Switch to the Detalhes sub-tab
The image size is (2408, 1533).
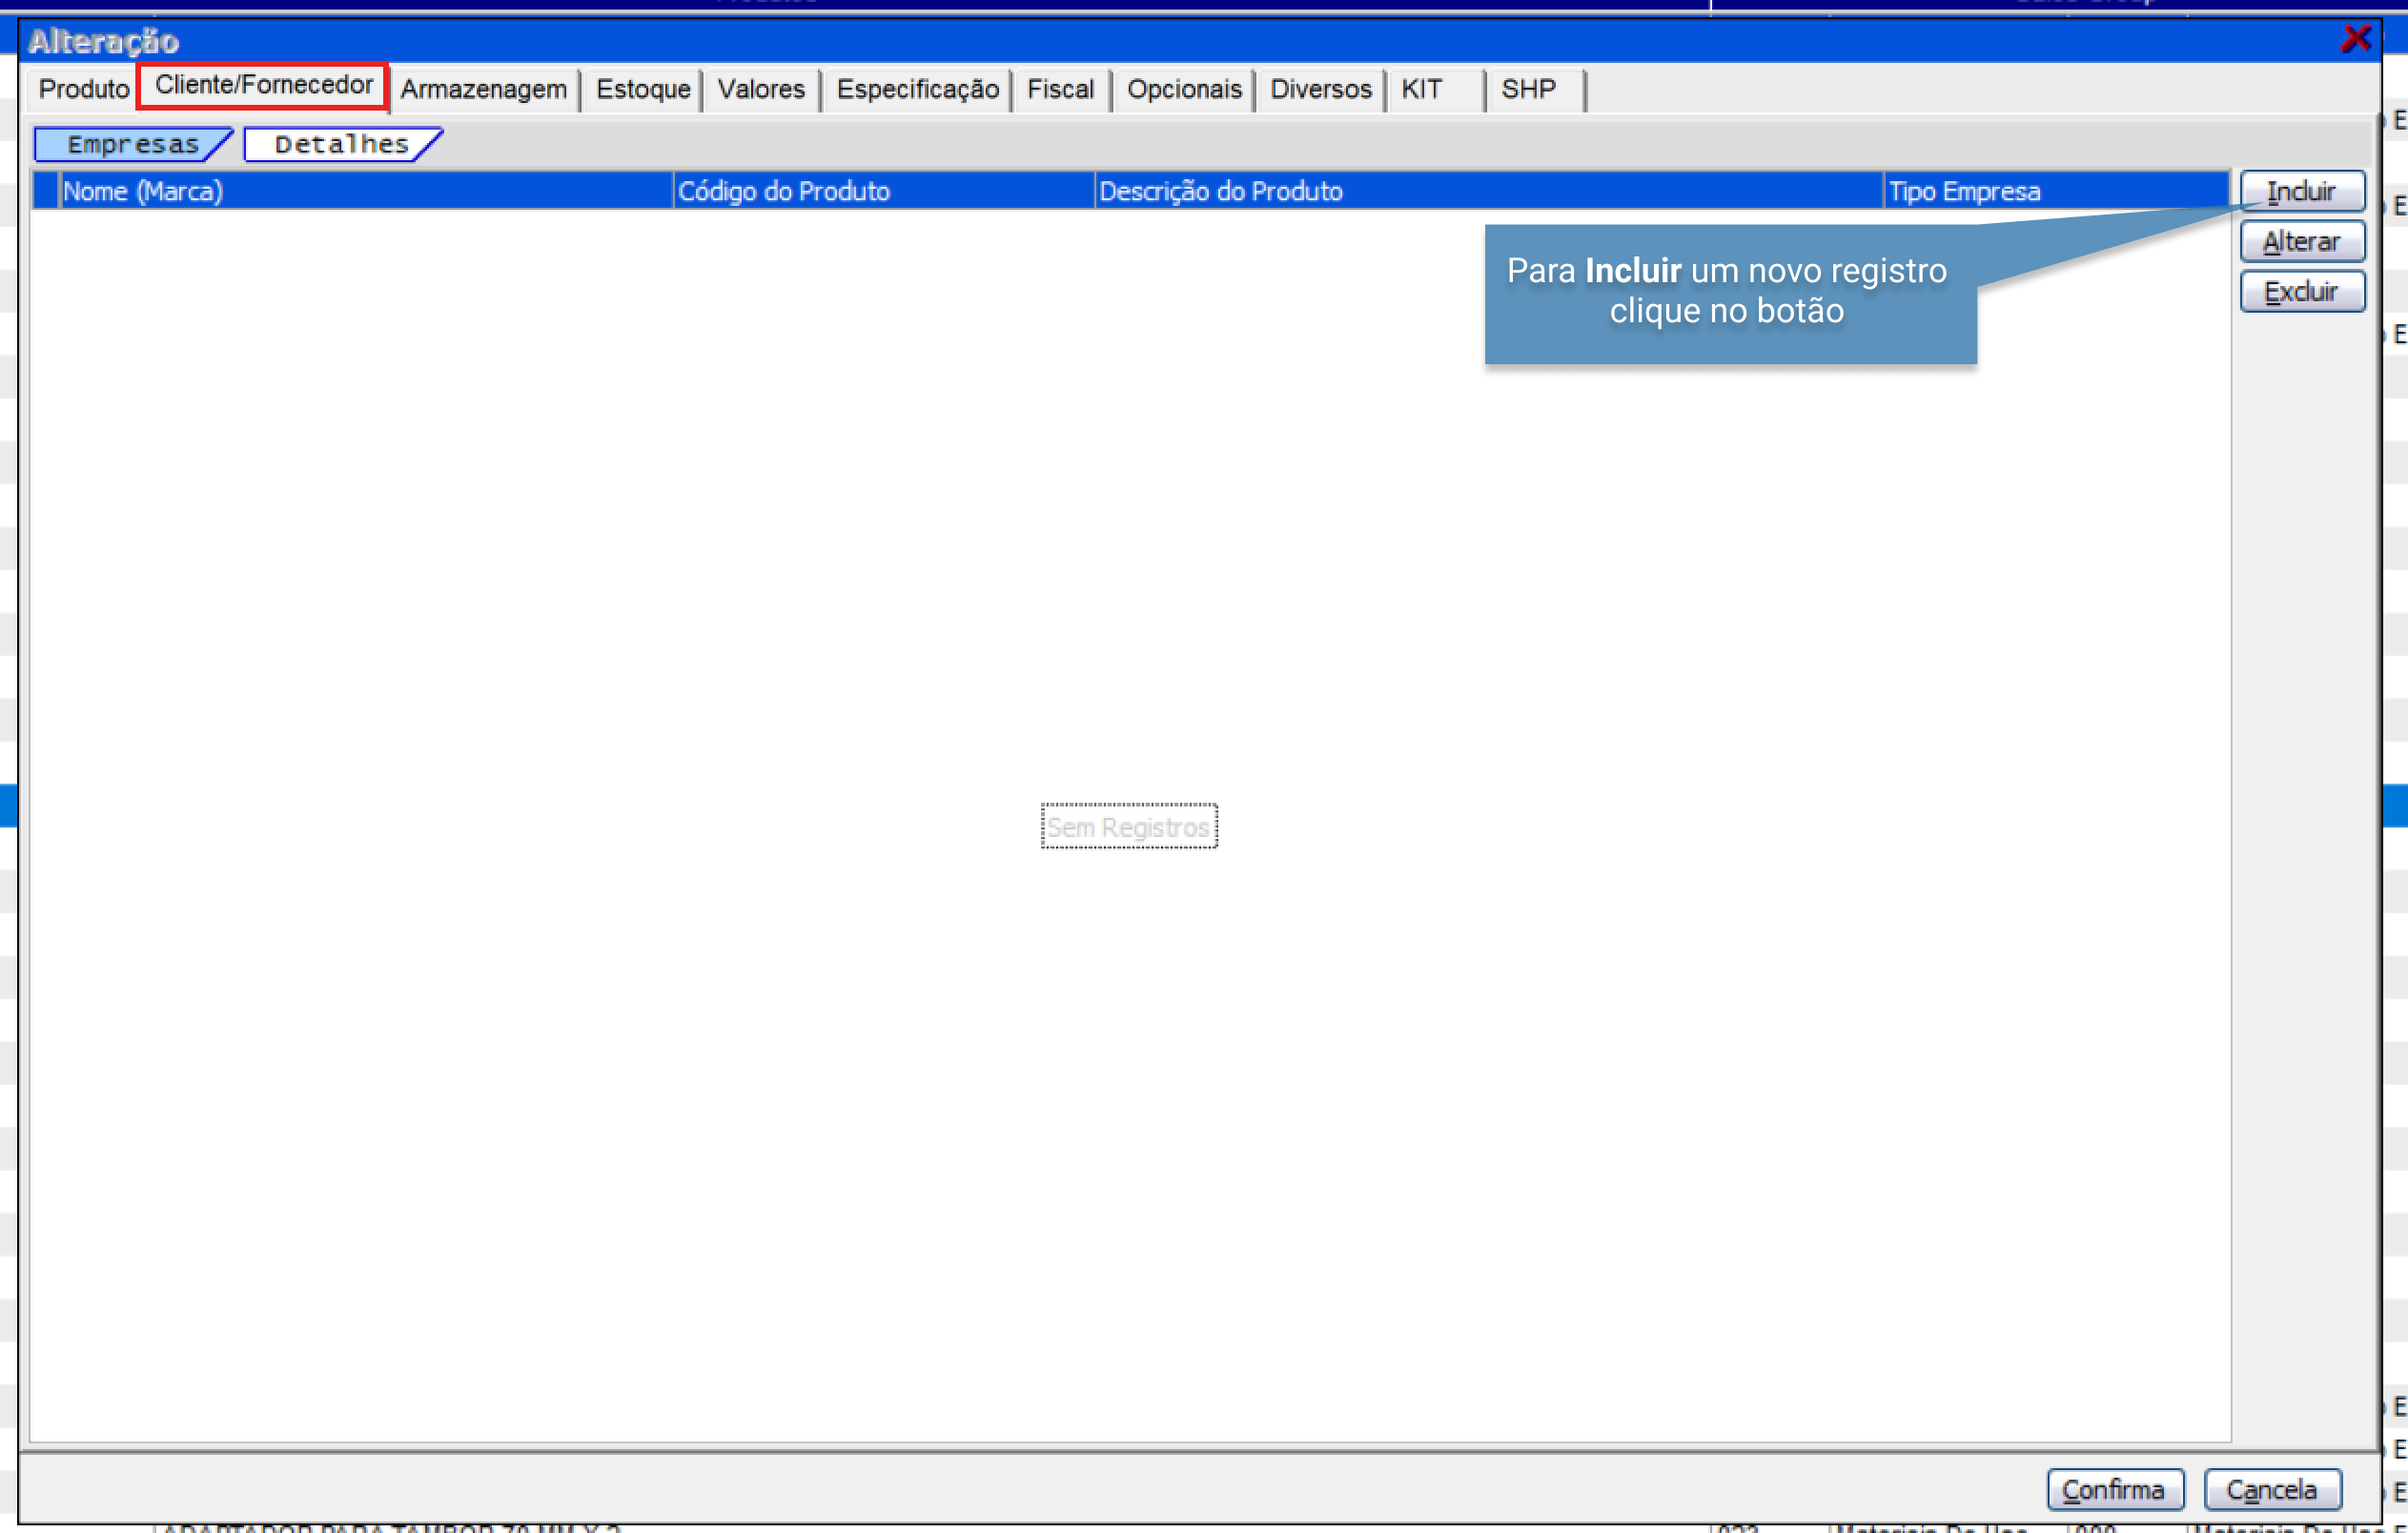pyautogui.click(x=341, y=144)
